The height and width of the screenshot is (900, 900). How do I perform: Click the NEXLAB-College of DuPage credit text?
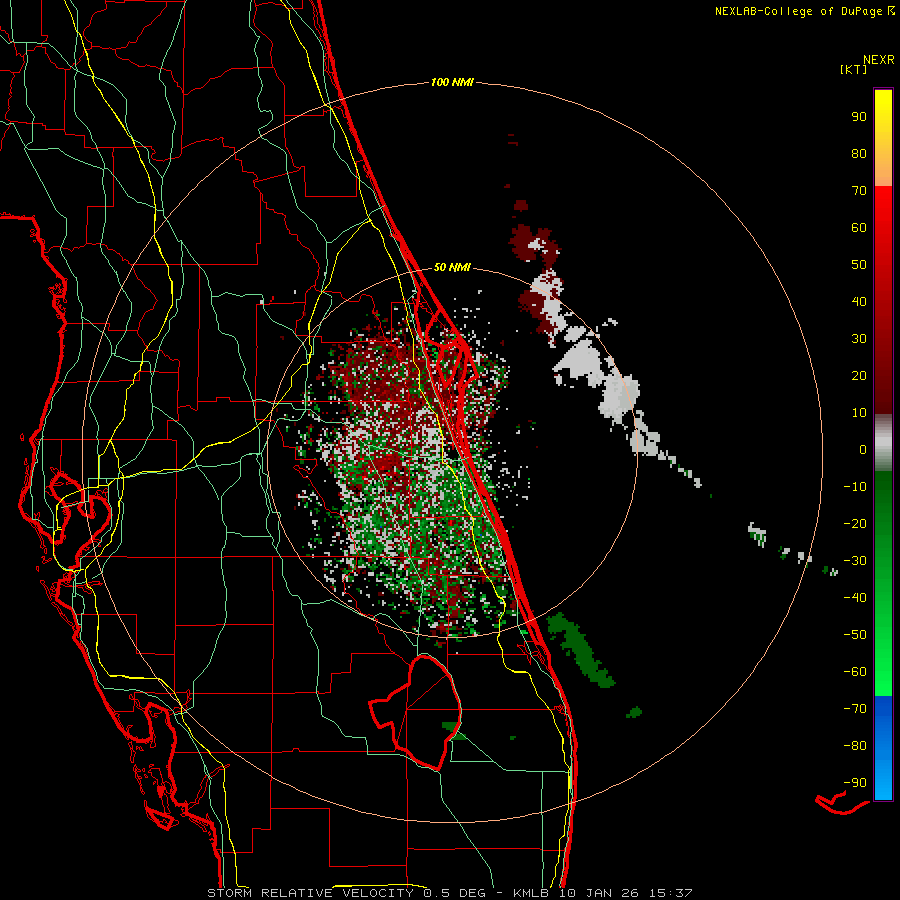pos(799,11)
